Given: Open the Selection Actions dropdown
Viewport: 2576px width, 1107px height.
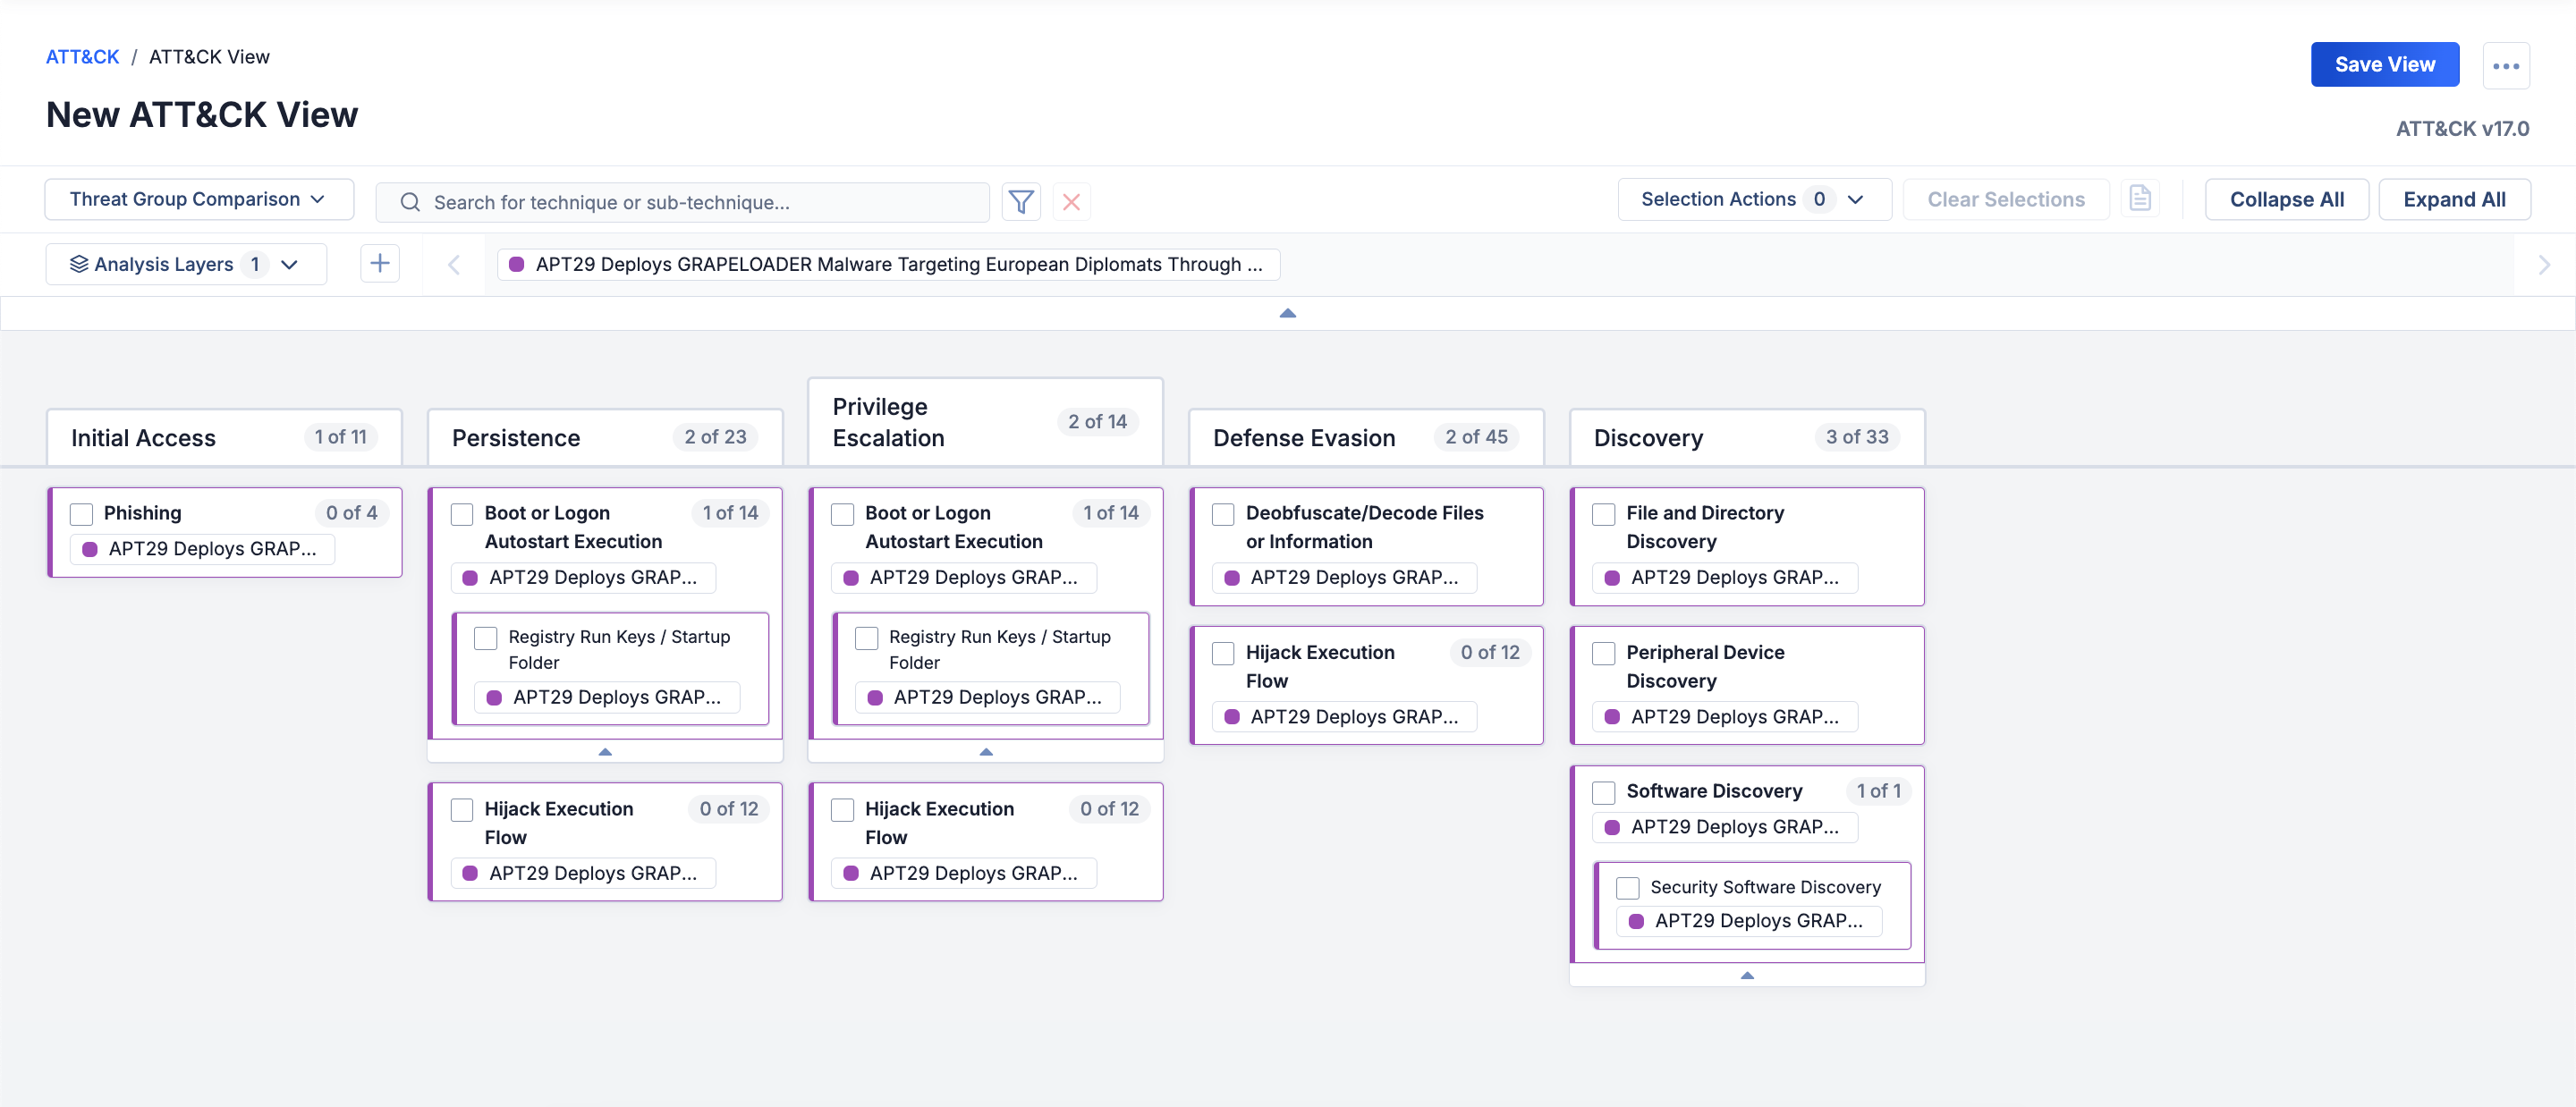Looking at the screenshot, I should [x=1752, y=198].
